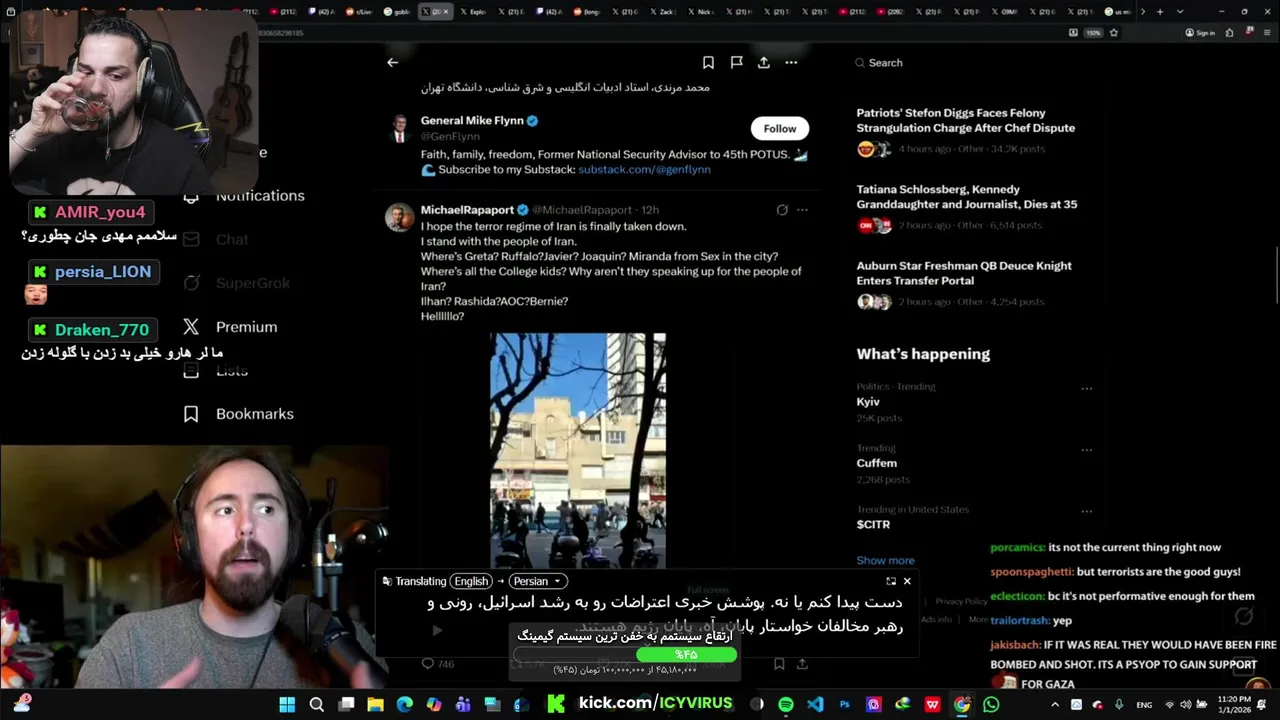Open Spotify from the taskbar

(x=786, y=704)
